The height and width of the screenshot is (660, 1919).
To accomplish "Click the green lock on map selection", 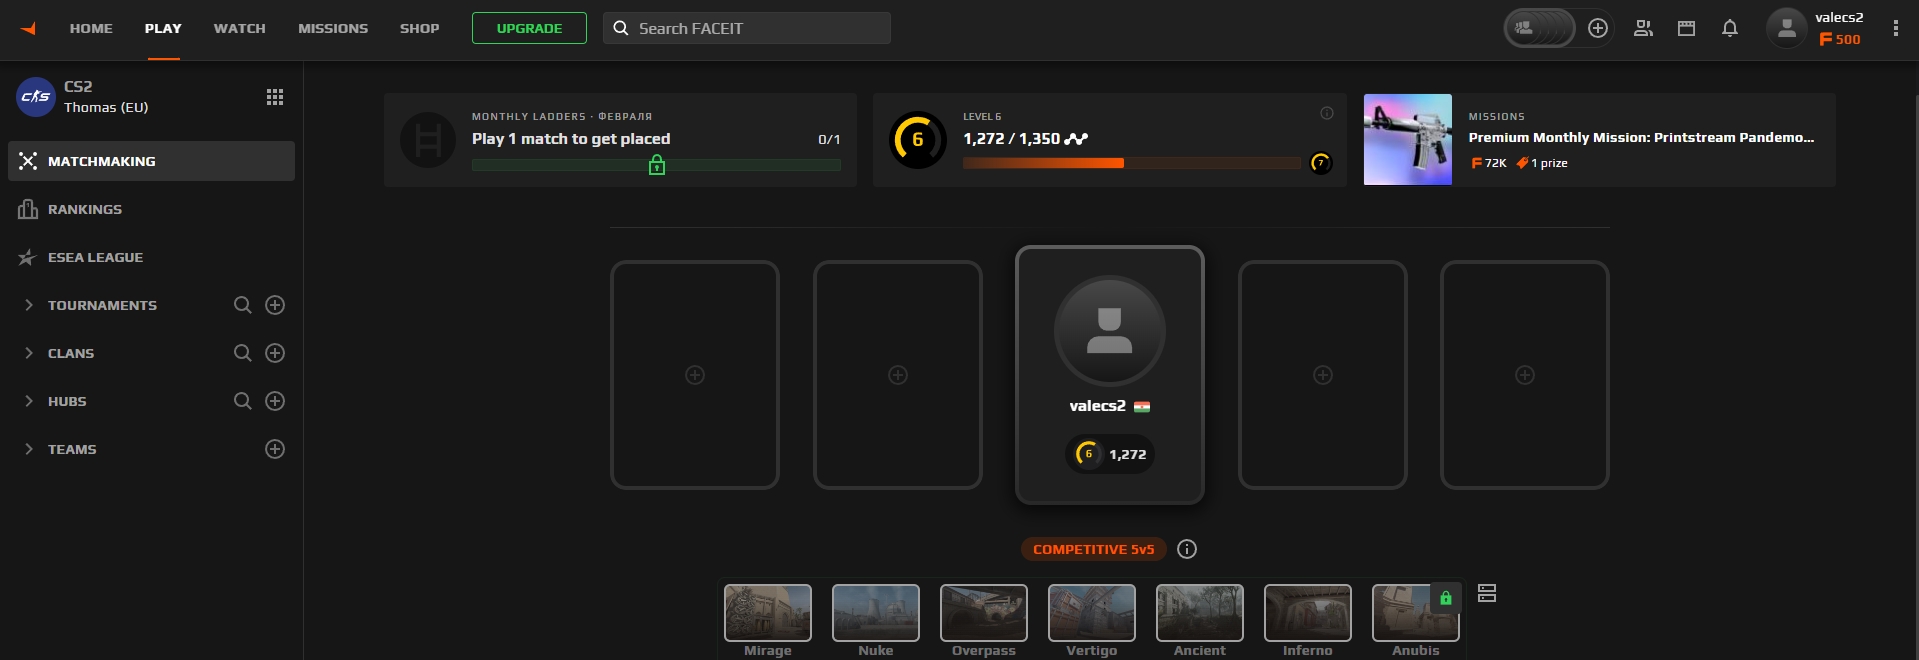I will click(1446, 598).
